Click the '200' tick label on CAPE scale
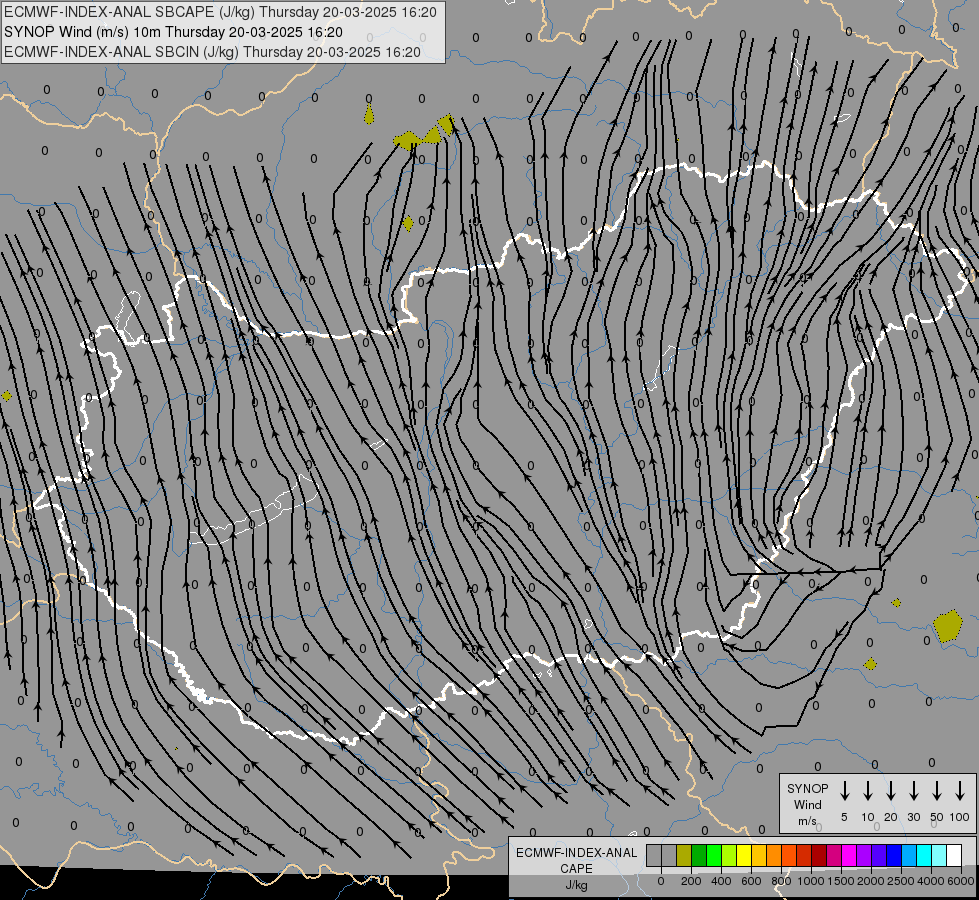The image size is (979, 900). (x=691, y=881)
